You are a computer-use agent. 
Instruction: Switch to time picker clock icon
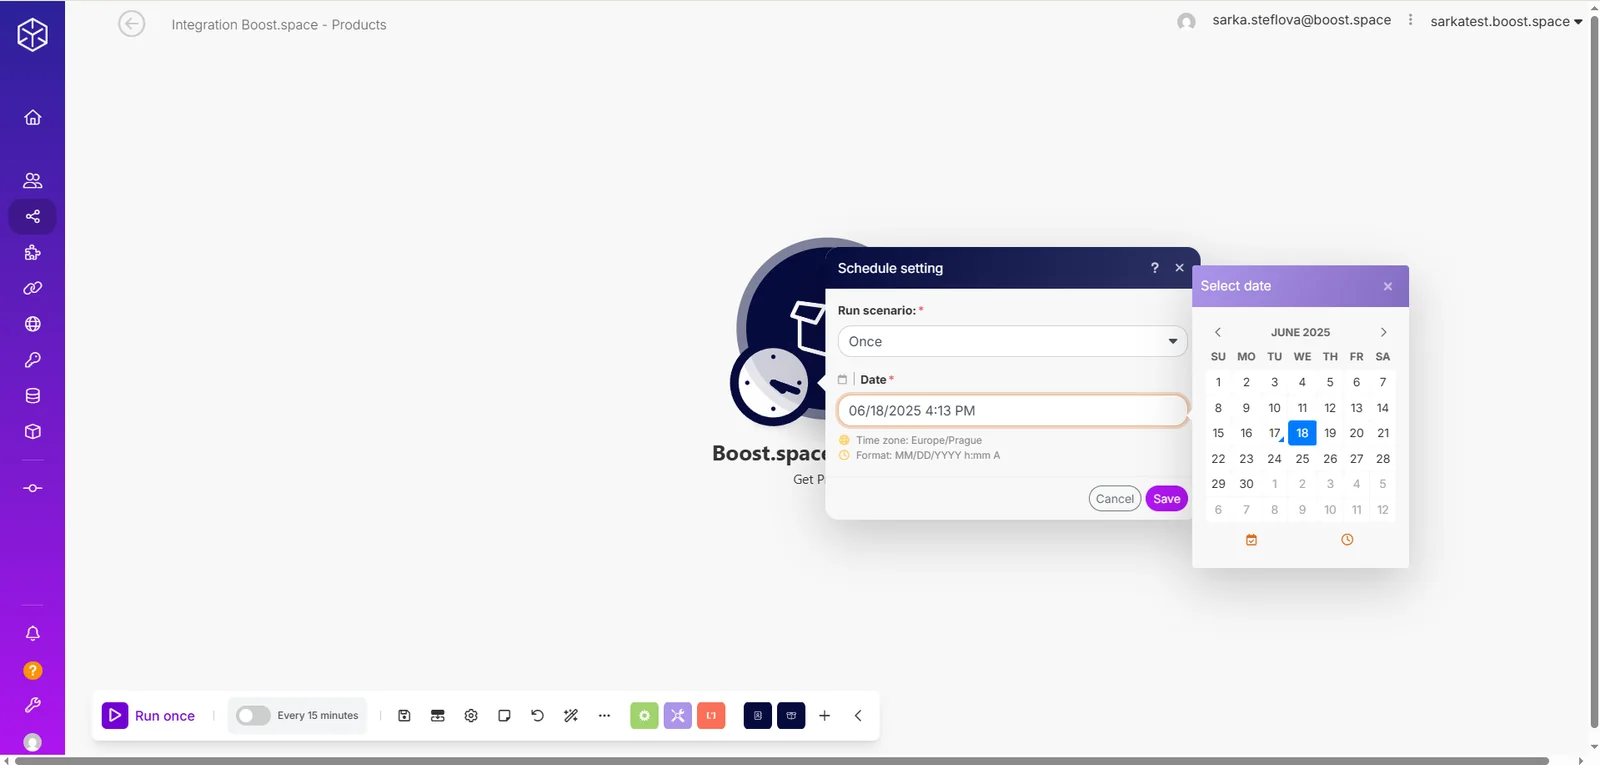pos(1347,540)
